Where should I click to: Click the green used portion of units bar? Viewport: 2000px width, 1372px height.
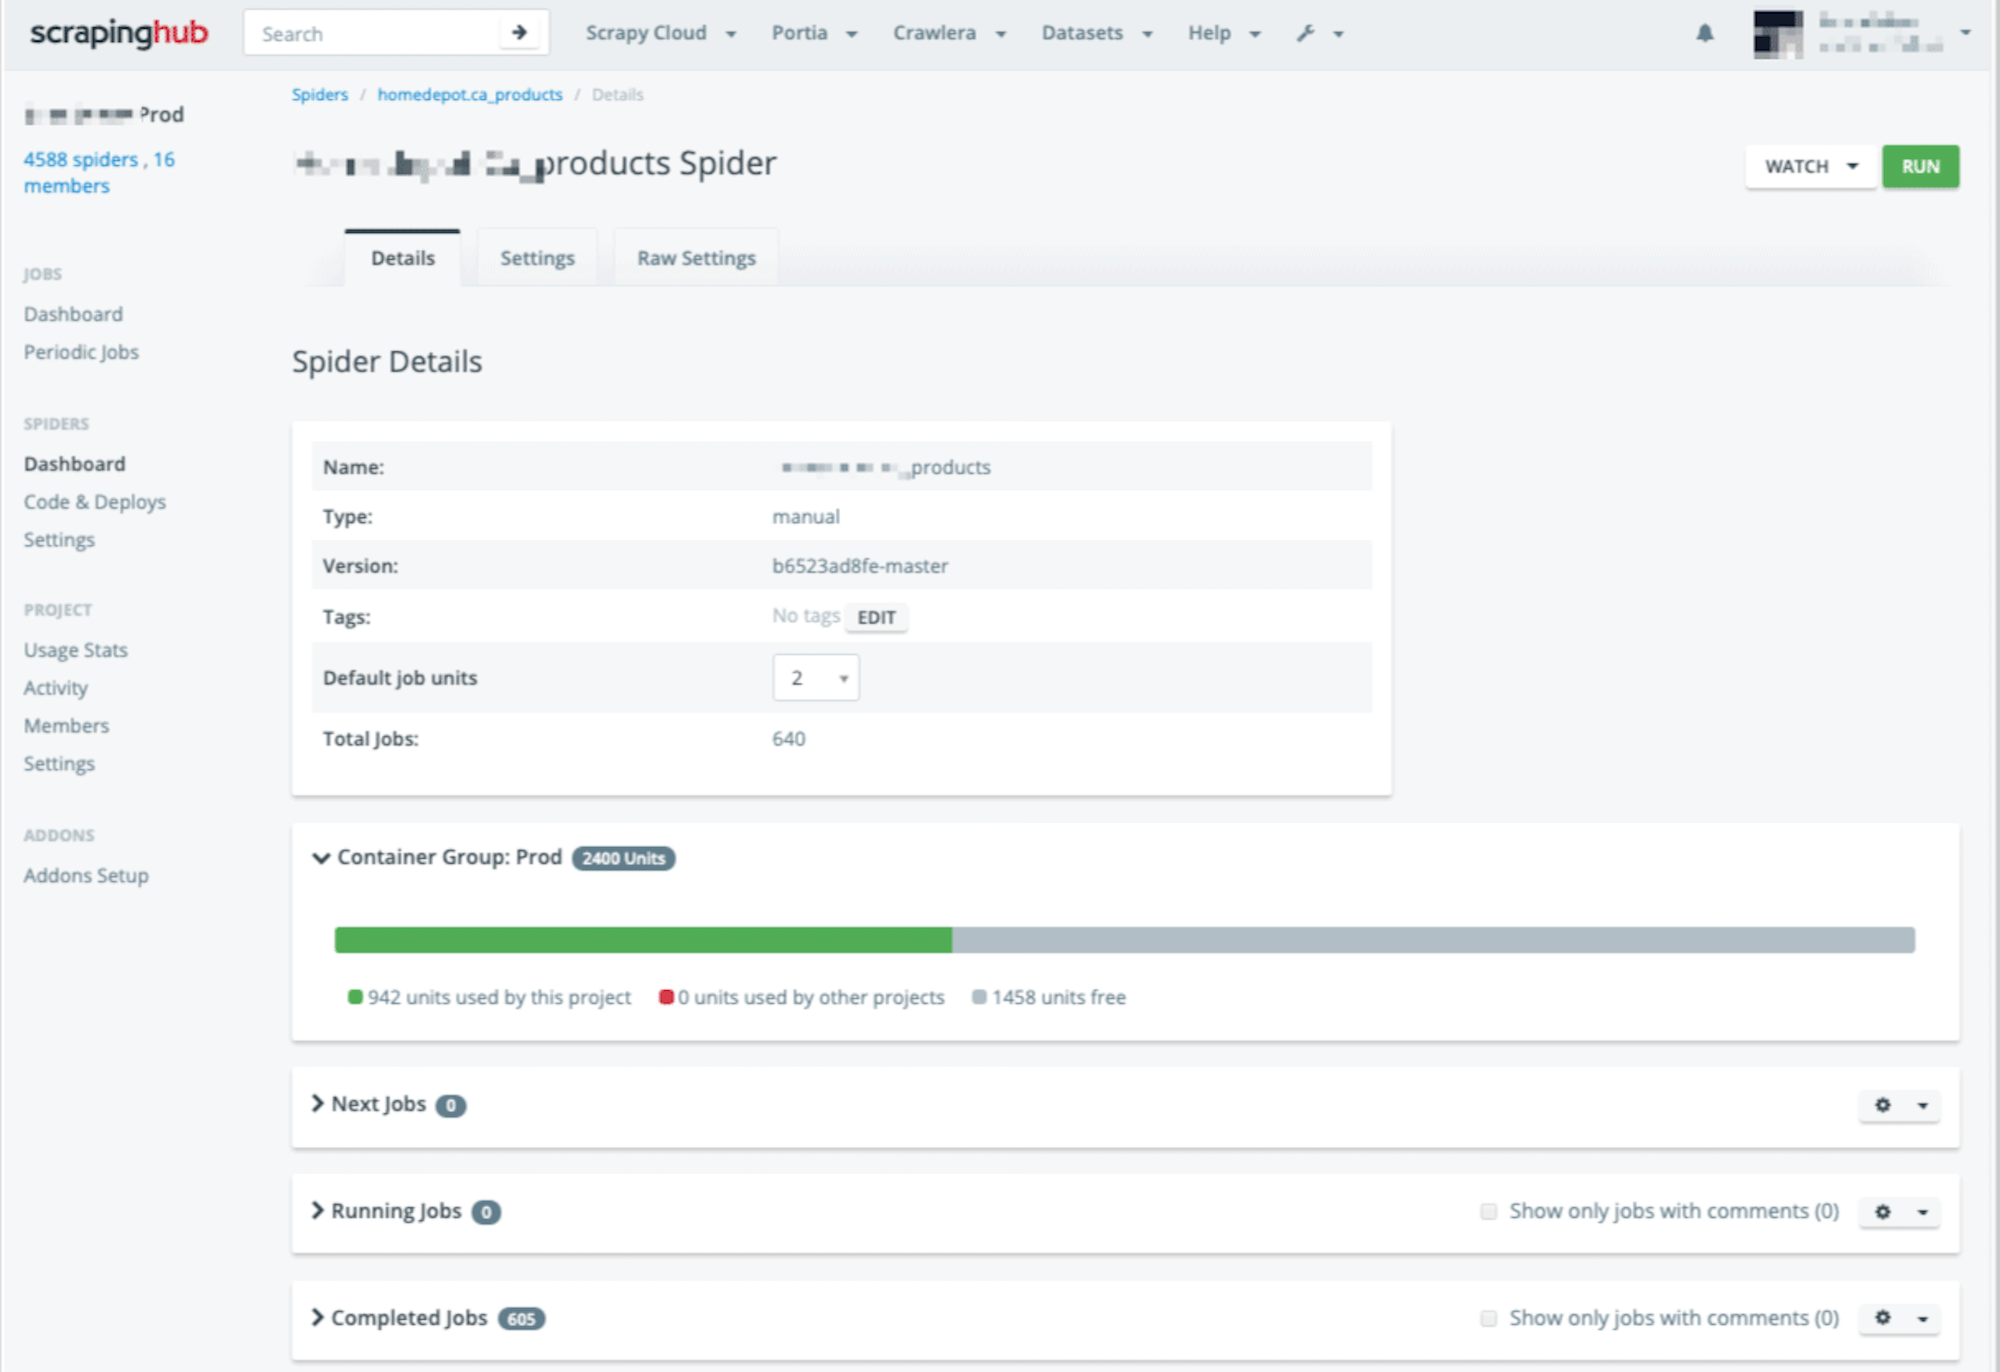tap(643, 940)
